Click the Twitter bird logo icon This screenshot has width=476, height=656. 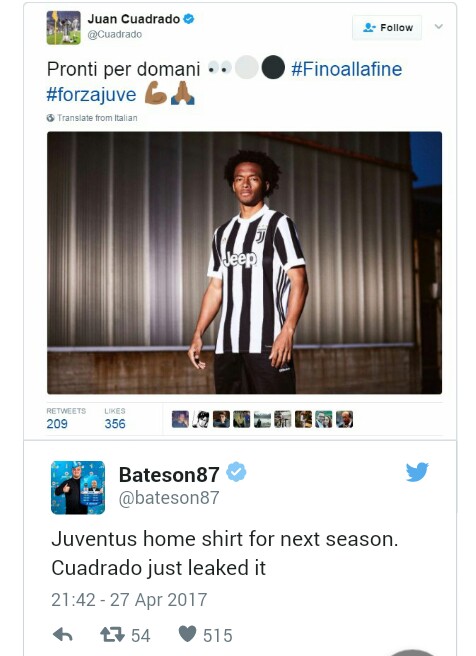(417, 472)
